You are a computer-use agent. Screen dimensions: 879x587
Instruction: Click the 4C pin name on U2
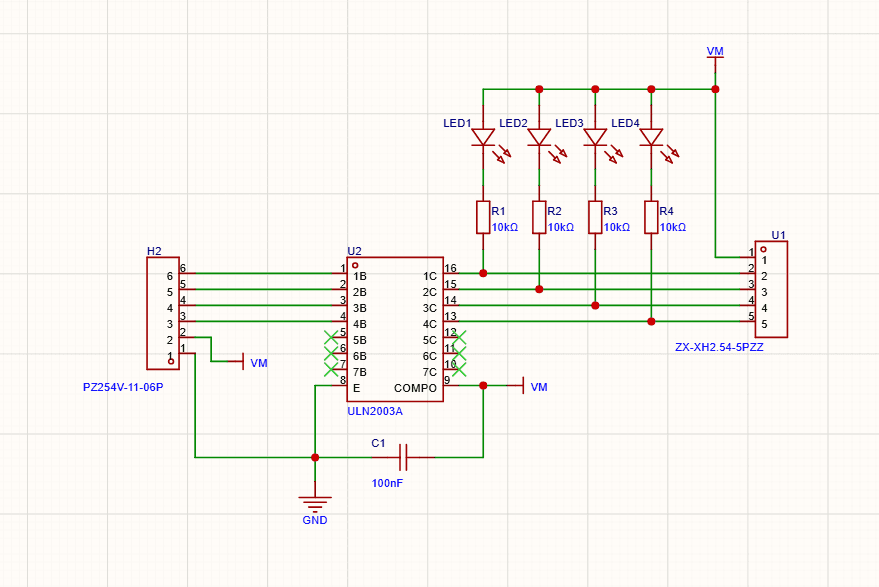pos(430,324)
